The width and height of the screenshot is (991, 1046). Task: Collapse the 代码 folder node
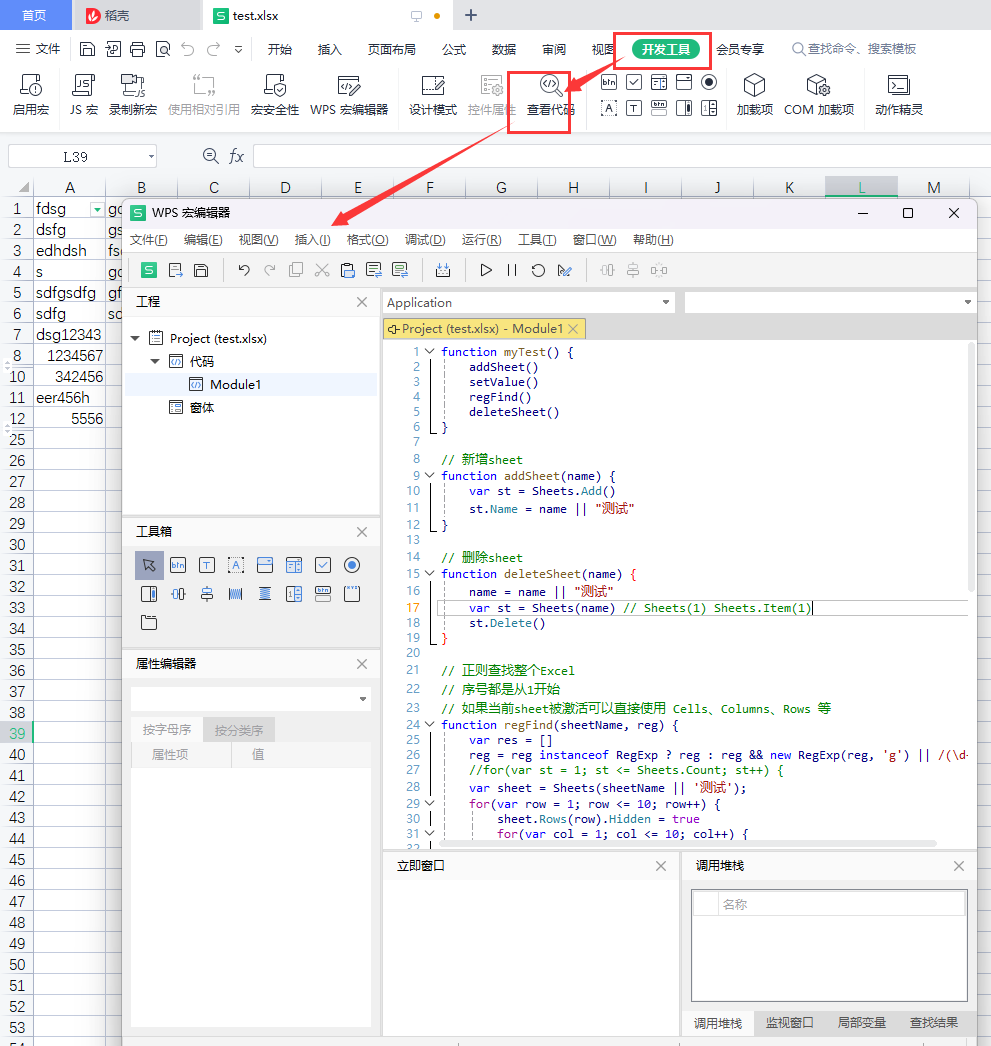tap(155, 362)
